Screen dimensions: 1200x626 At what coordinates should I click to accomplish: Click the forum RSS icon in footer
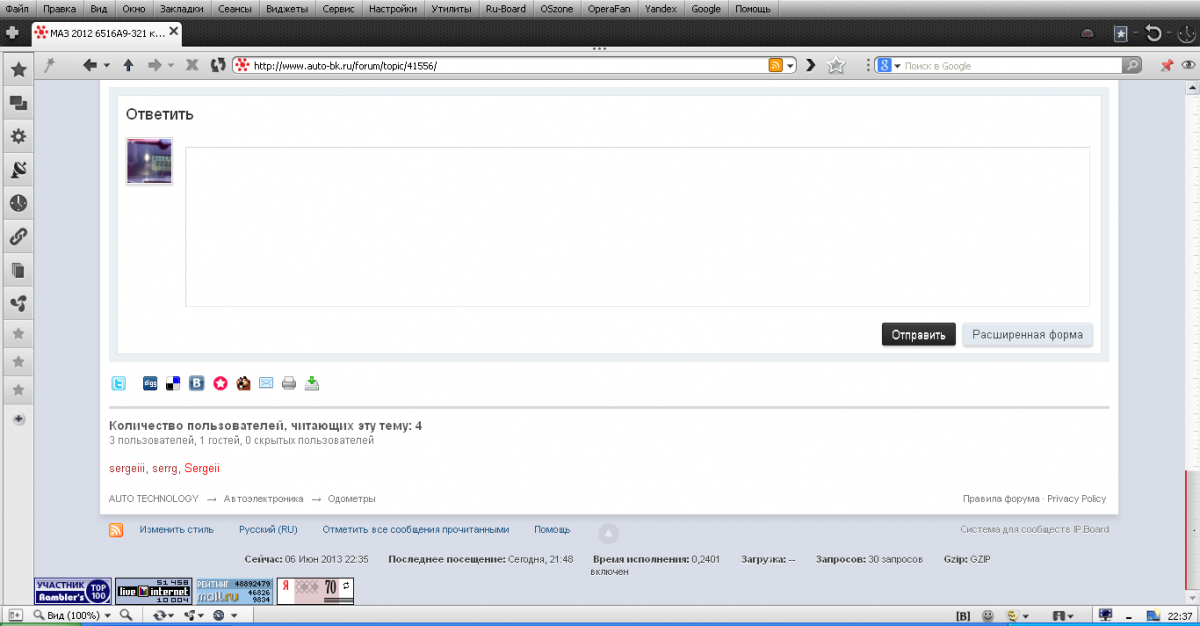(x=117, y=530)
